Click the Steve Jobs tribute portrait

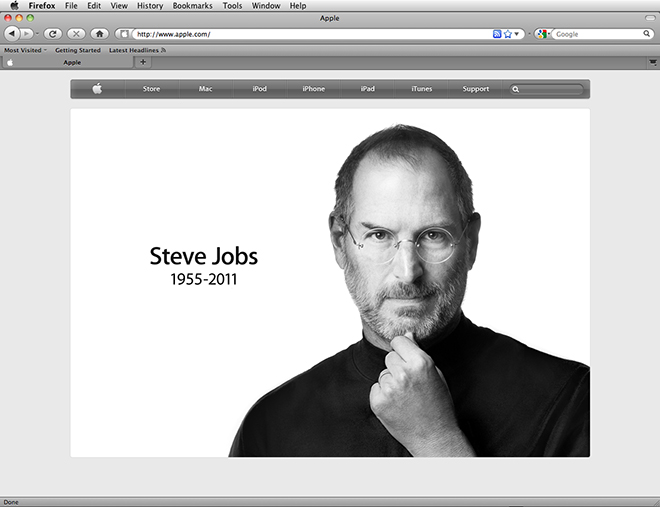408,290
